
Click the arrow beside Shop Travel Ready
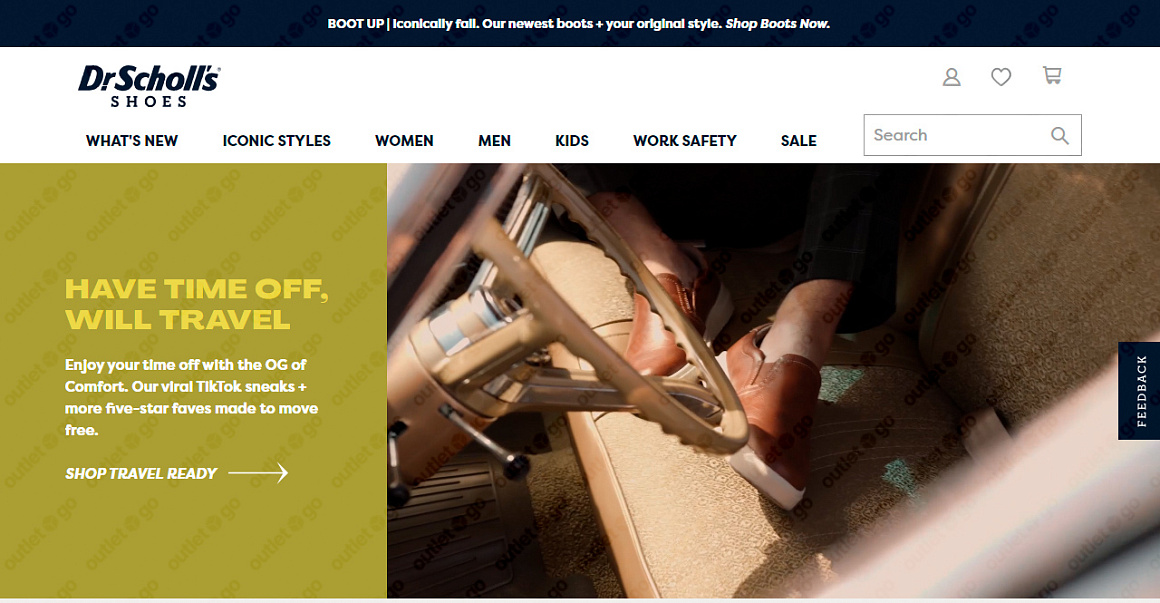click(258, 473)
